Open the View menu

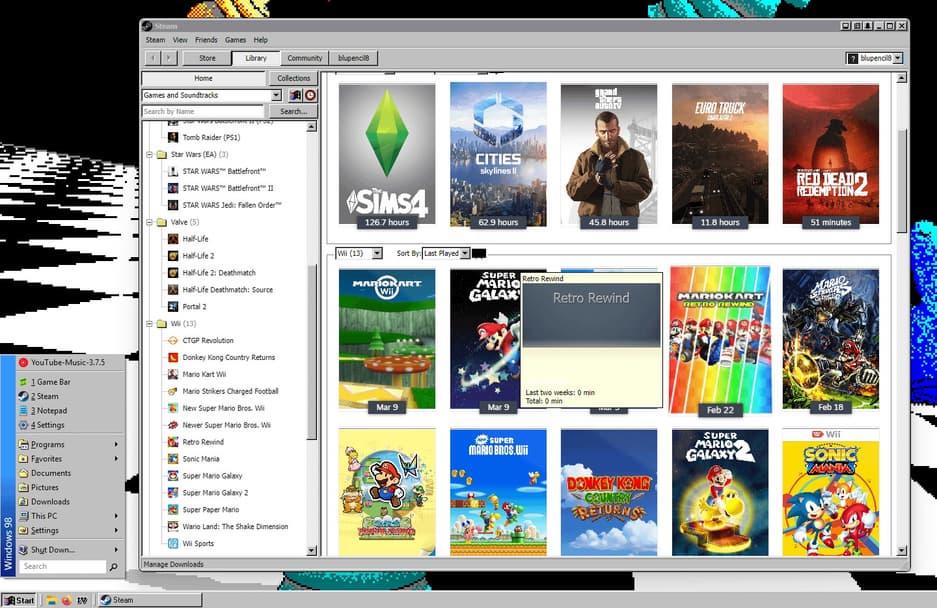(180, 40)
